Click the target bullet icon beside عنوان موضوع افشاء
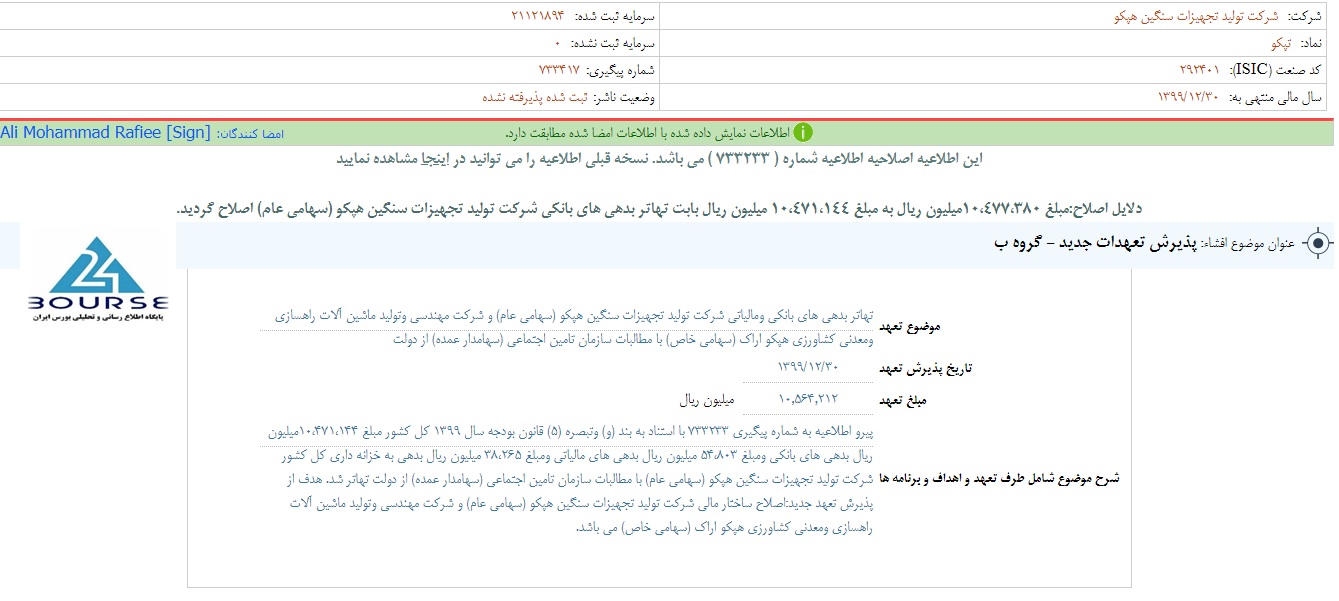Screen dimensions: 1339x601 click(x=1319, y=244)
